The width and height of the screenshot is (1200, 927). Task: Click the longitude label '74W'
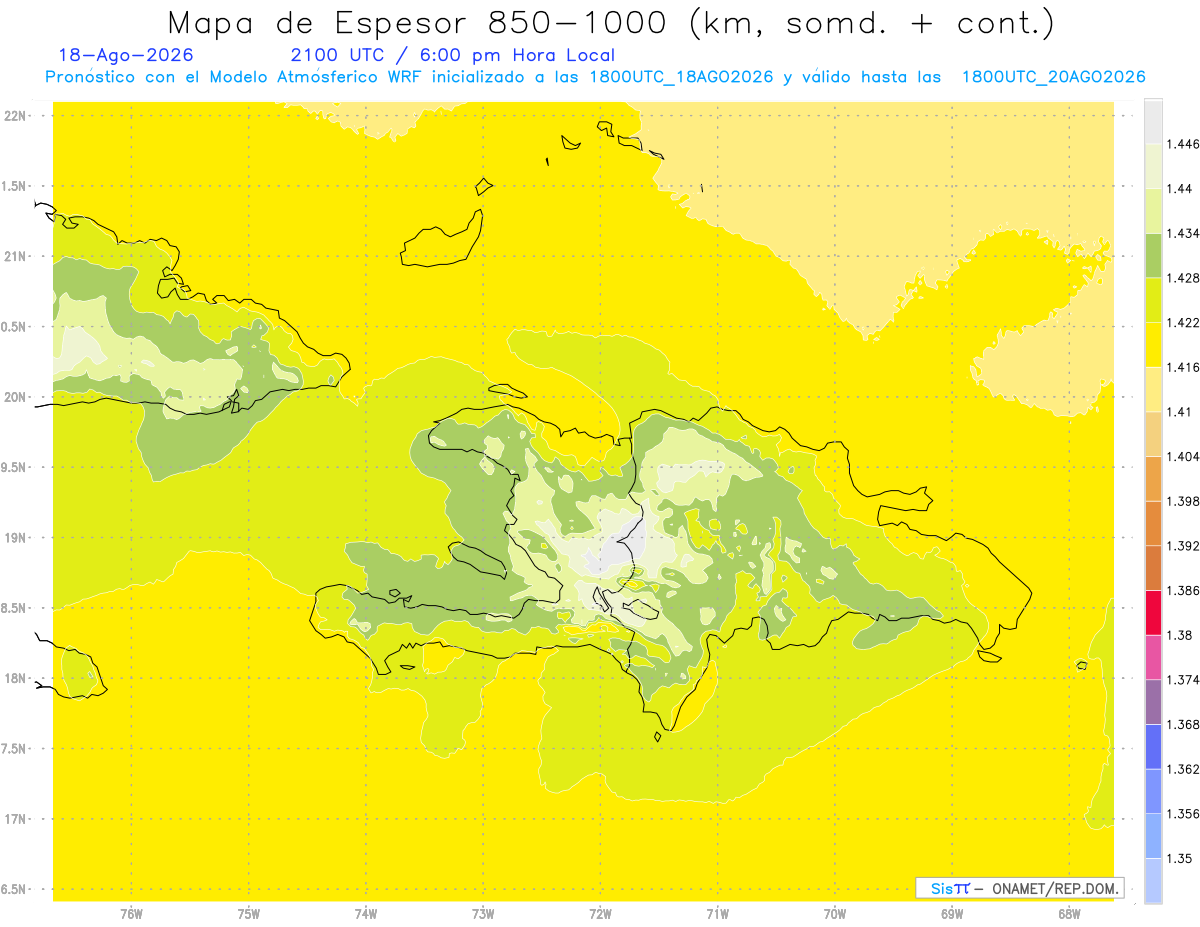366,914
